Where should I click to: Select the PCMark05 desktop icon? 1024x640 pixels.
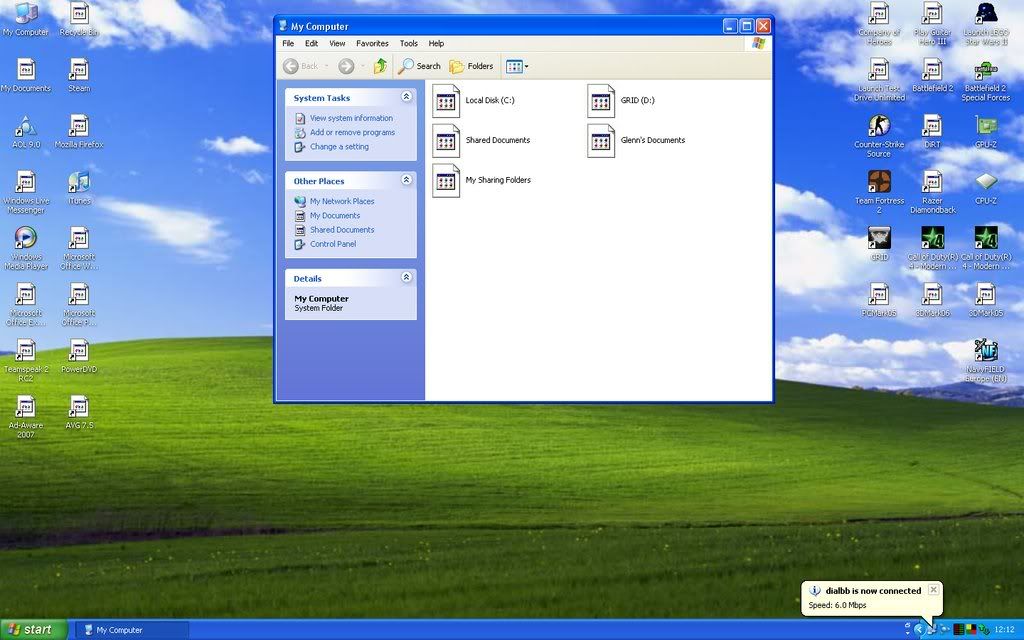[879, 300]
